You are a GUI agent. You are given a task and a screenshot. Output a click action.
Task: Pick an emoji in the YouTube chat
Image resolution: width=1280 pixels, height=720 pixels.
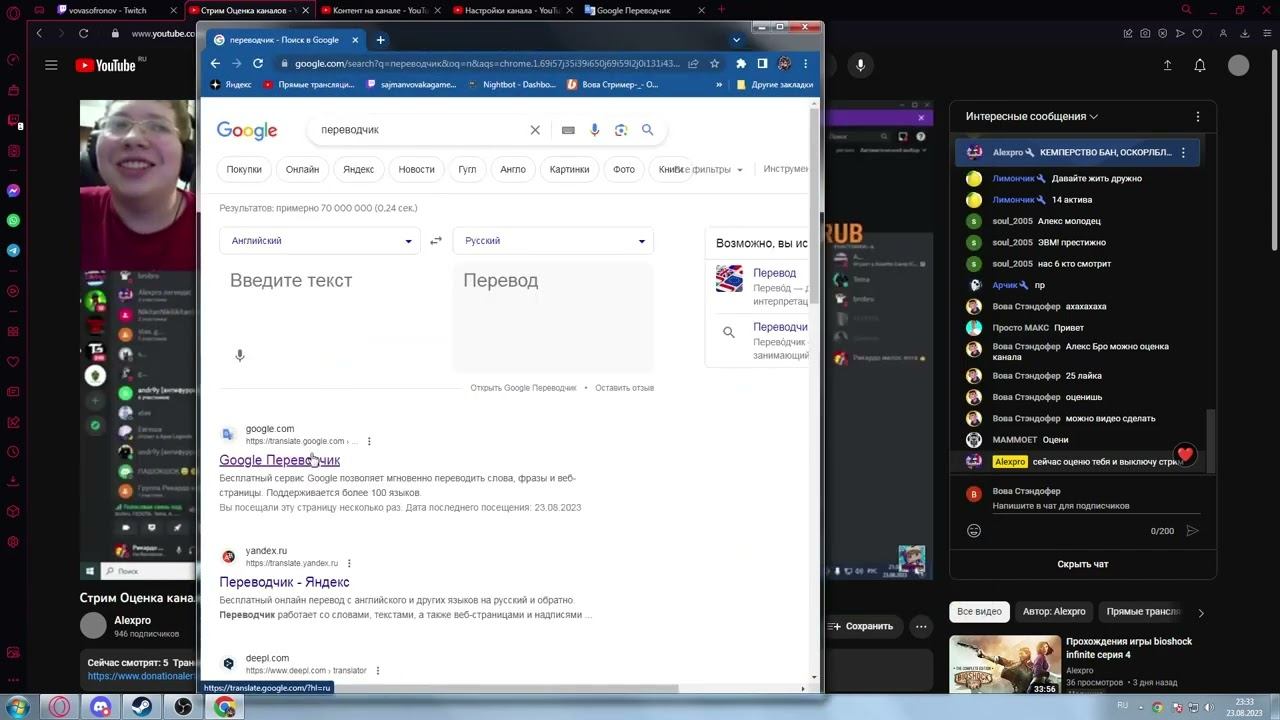click(974, 531)
